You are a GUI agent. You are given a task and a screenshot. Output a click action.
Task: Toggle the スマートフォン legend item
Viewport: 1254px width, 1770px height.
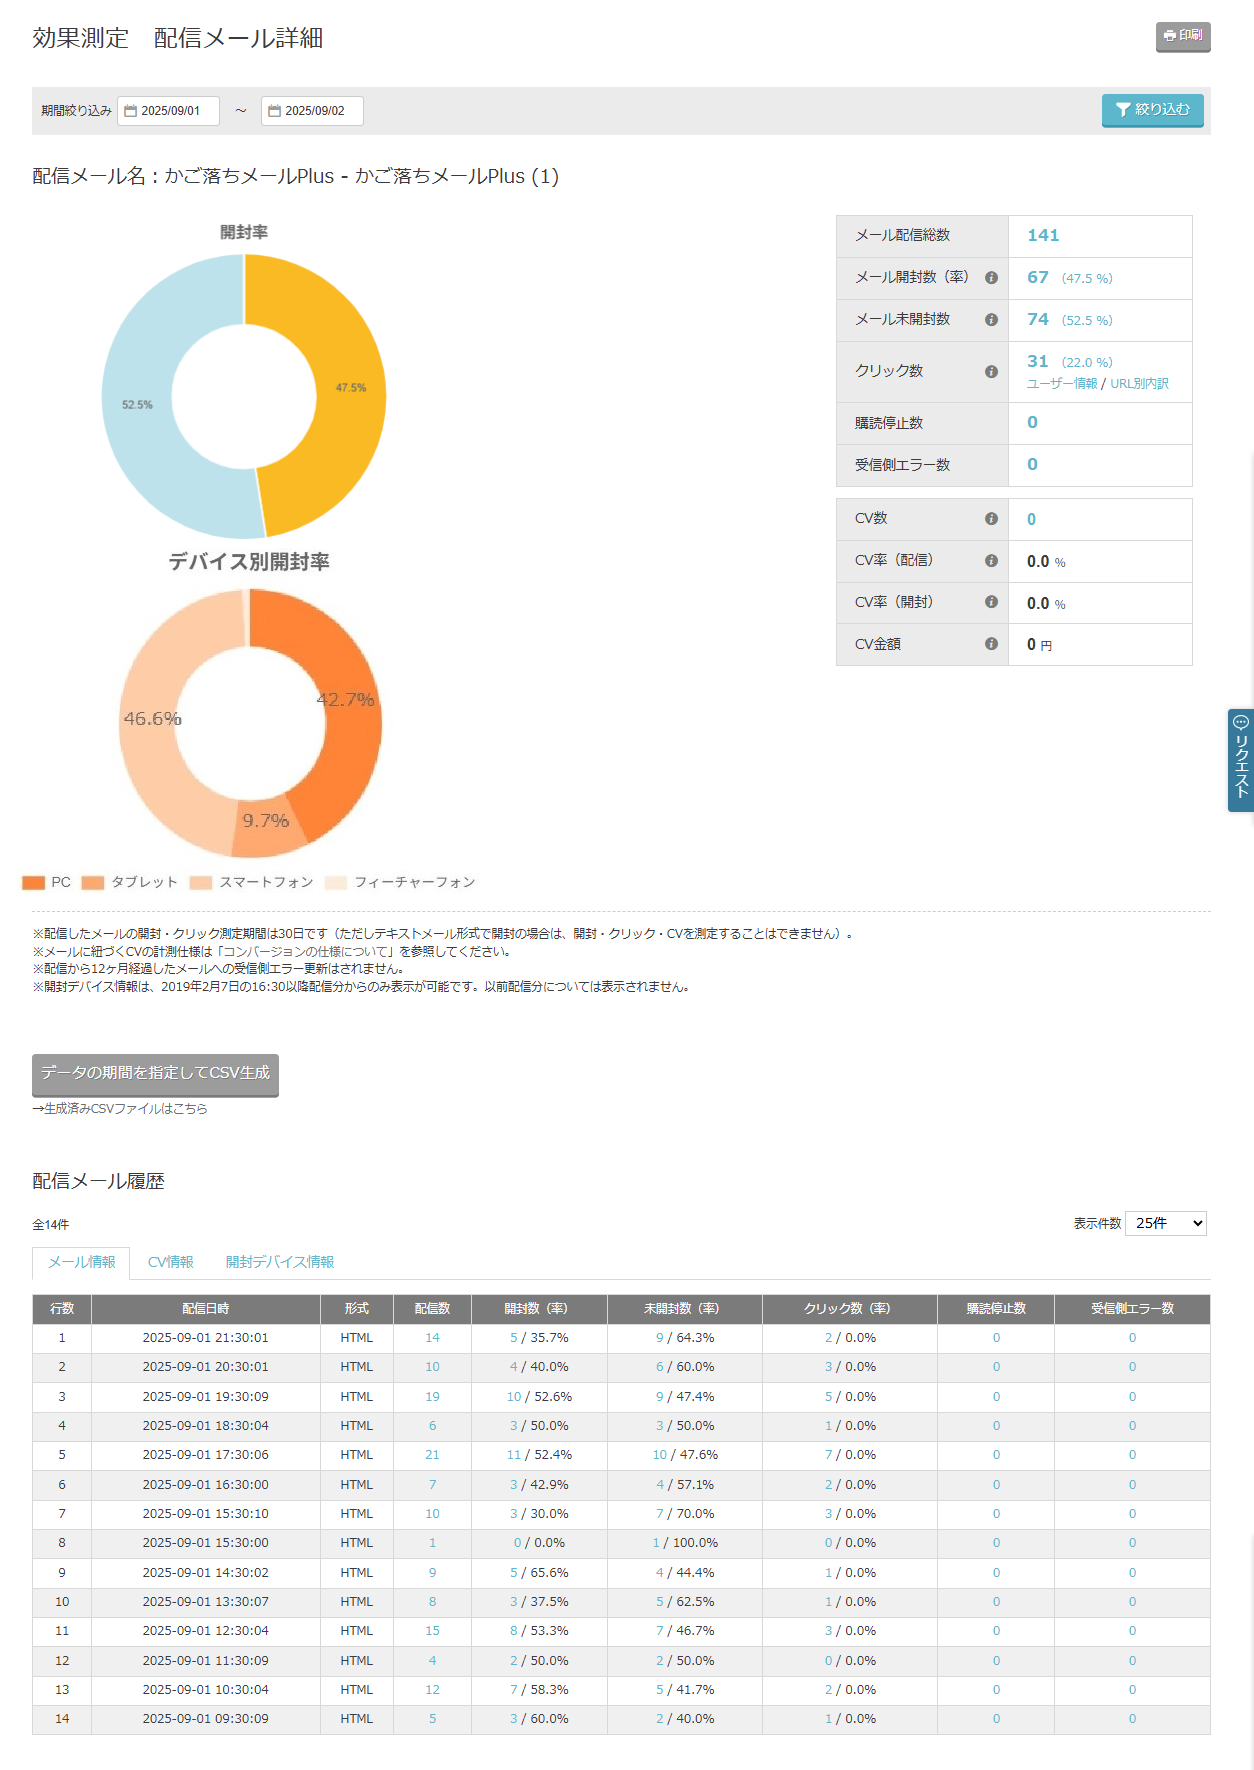[x=252, y=882]
